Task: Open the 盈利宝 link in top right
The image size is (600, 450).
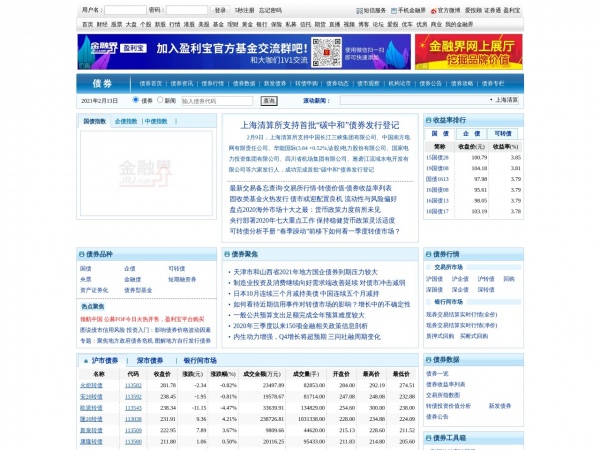Action: click(512, 10)
